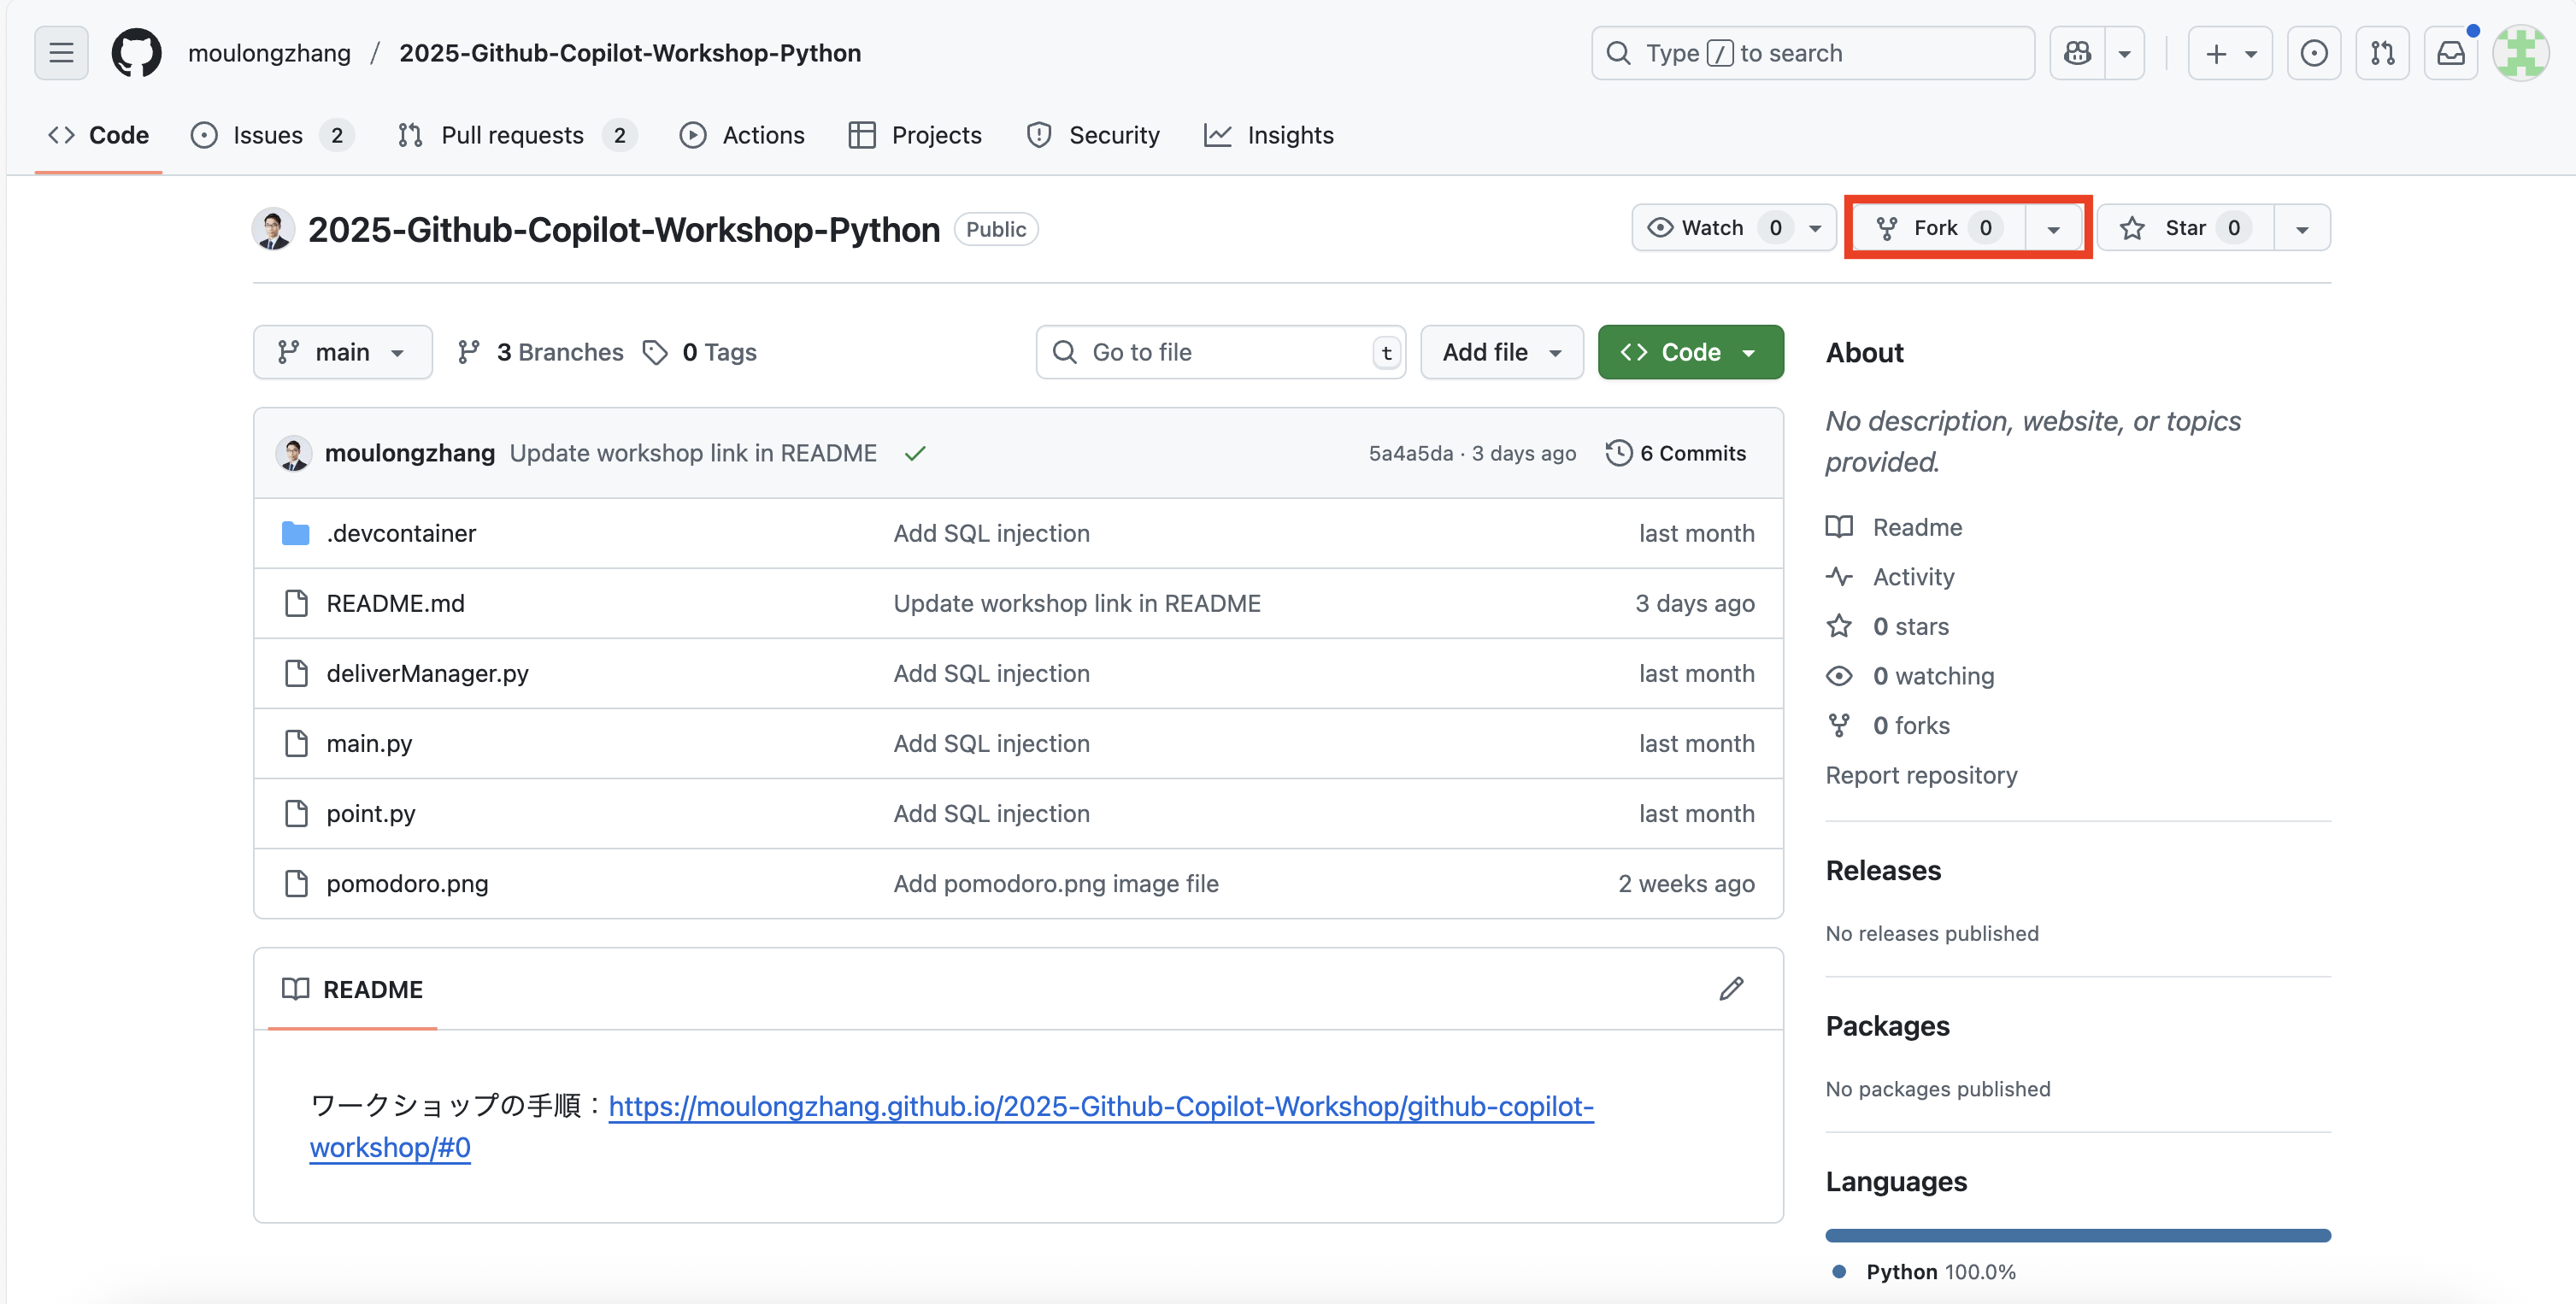Open the workshop URL in README
The height and width of the screenshot is (1304, 2576).
click(x=951, y=1126)
